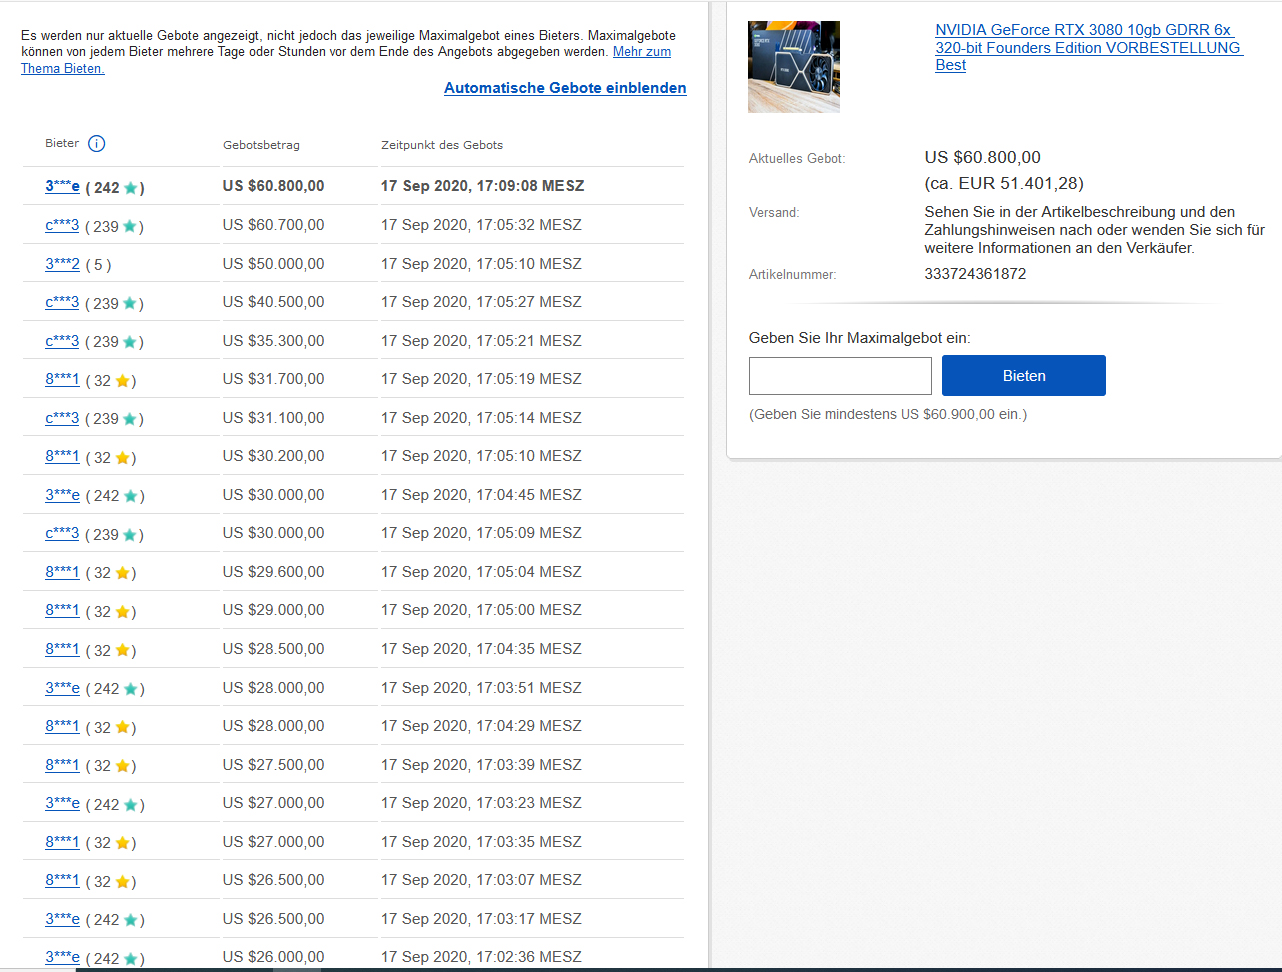Click the teal star in the 17:05:09 bid row
This screenshot has width=1282, height=972.
pos(129,535)
